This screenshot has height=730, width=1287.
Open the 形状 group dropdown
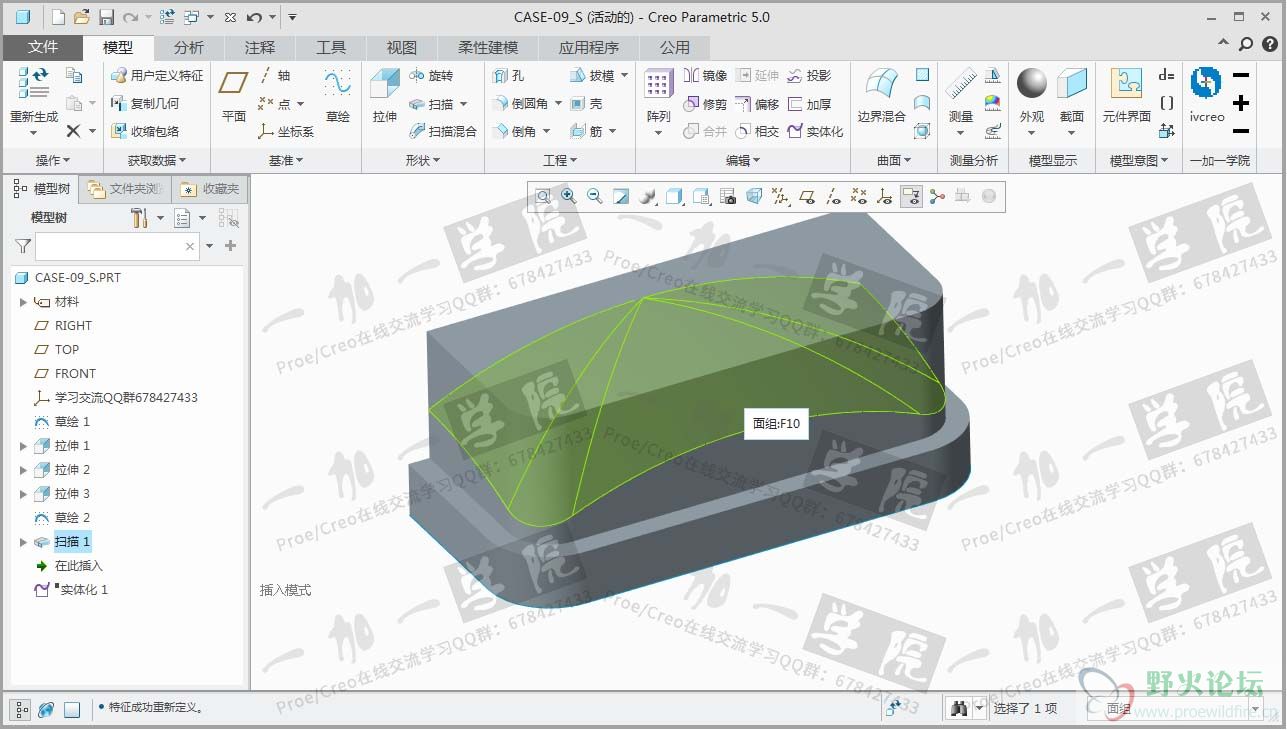pos(423,160)
